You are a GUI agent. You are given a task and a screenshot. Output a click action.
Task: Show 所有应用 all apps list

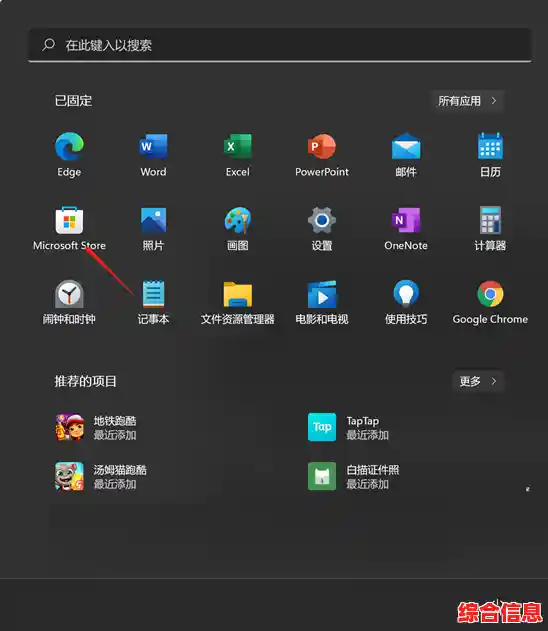click(x=467, y=101)
